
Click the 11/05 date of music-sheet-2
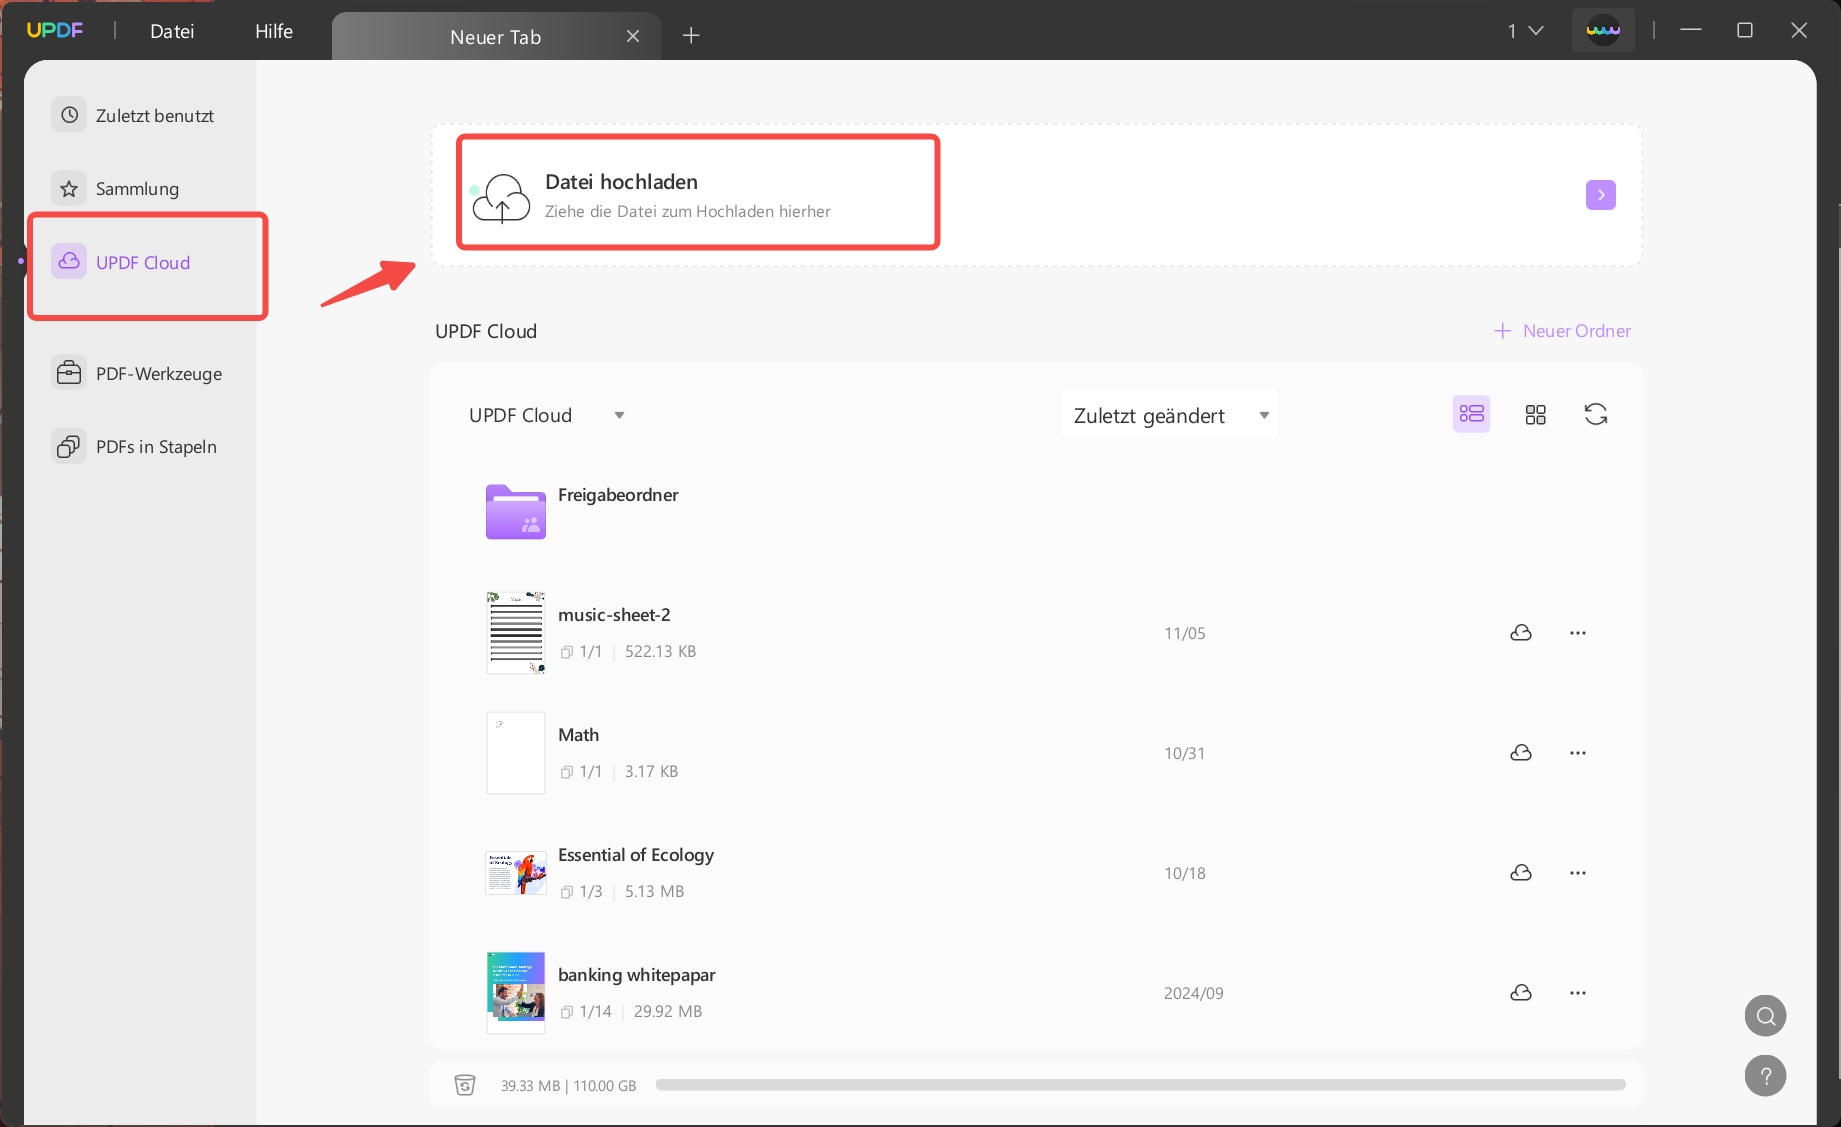pos(1185,633)
